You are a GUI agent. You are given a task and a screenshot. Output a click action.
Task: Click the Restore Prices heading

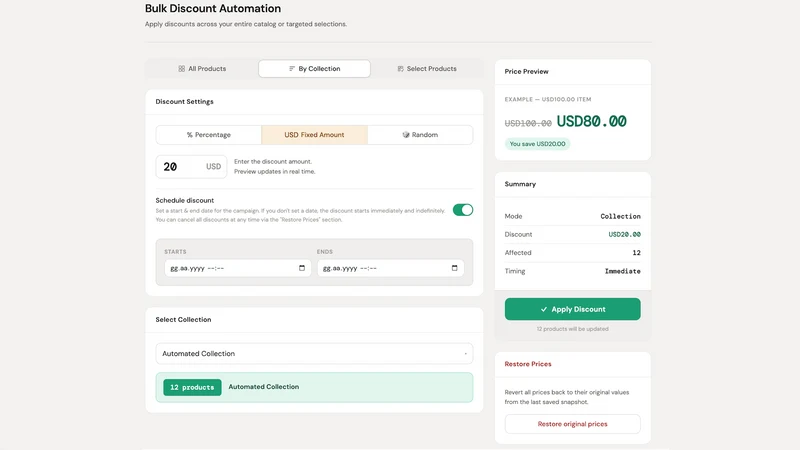pyautogui.click(x=528, y=364)
